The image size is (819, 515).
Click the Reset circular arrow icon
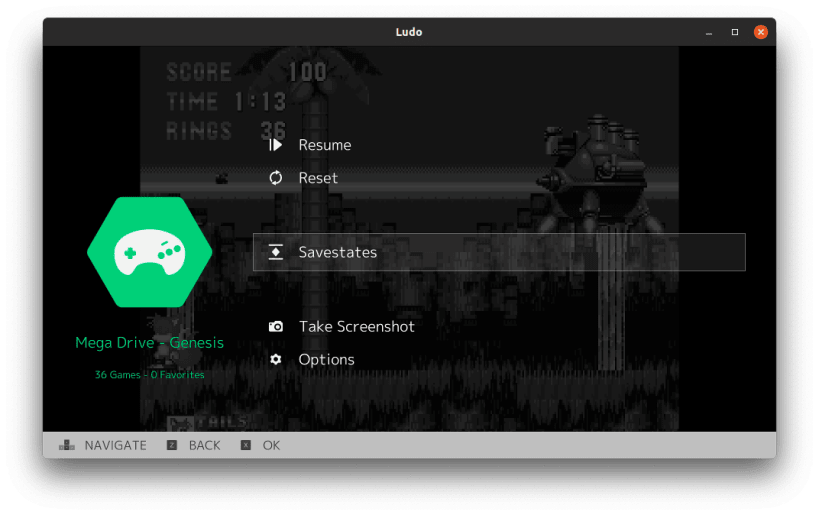(x=275, y=178)
